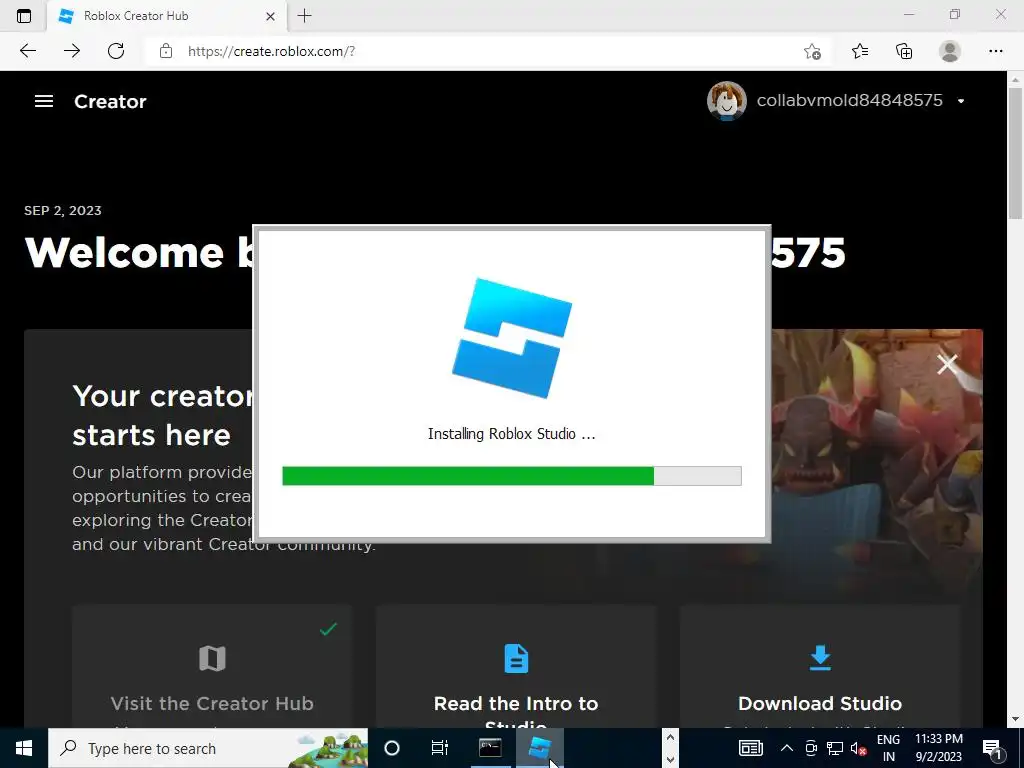Open Command Prompt from the taskbar
Screen dimensions: 1024x768
[x=490, y=748]
